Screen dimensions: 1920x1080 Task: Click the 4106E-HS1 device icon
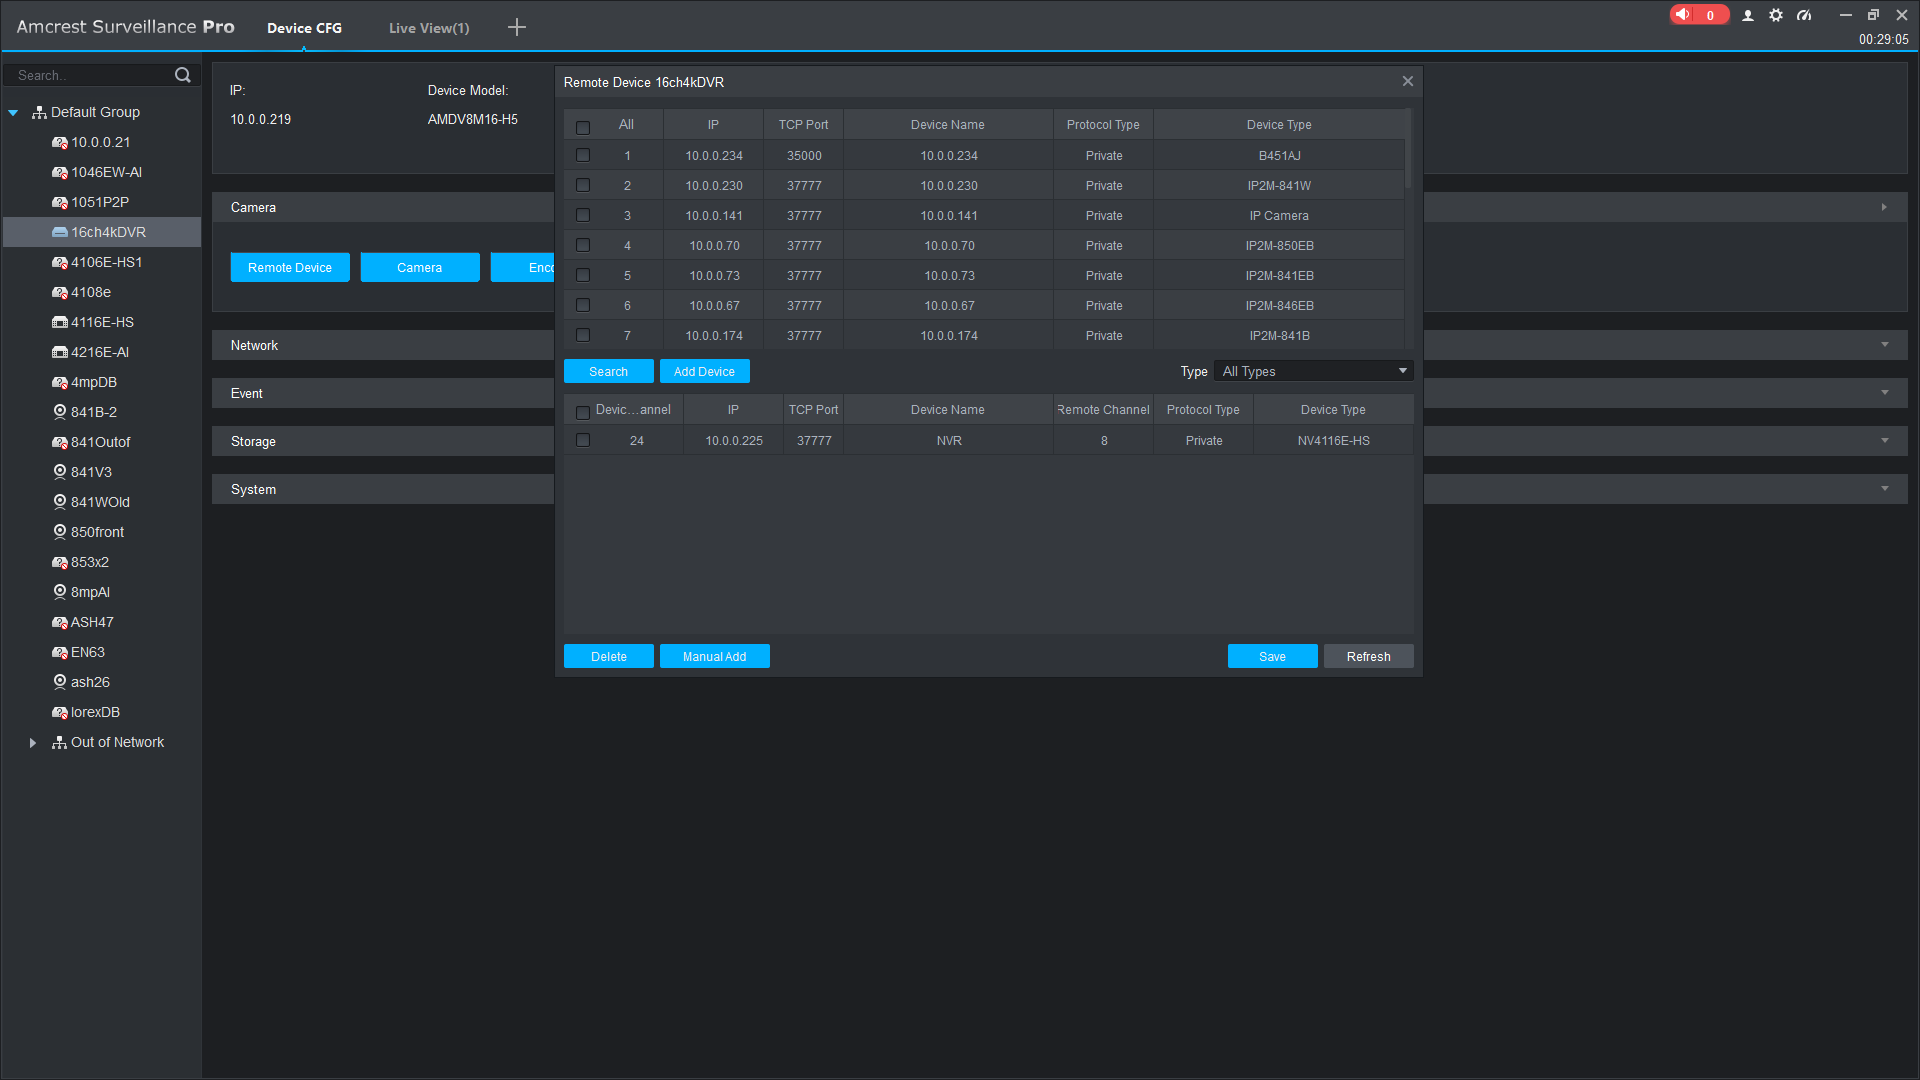coord(60,262)
